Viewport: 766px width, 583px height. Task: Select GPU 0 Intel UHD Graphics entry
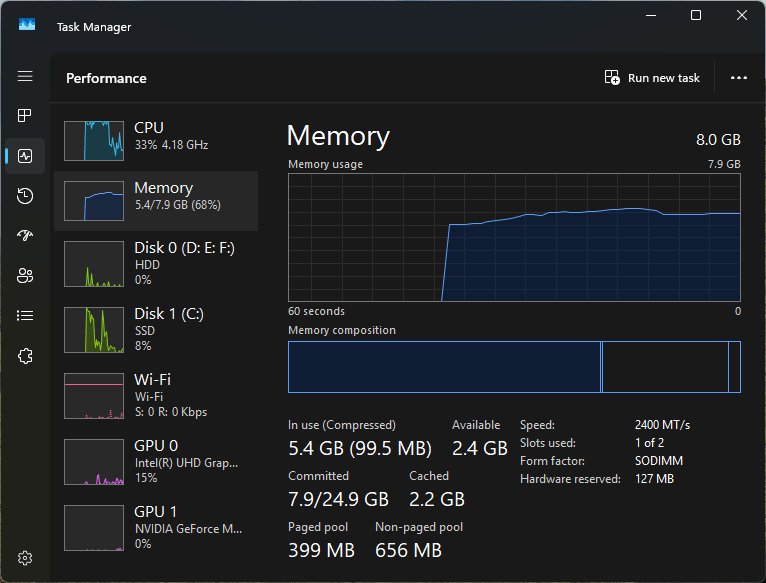pos(156,461)
